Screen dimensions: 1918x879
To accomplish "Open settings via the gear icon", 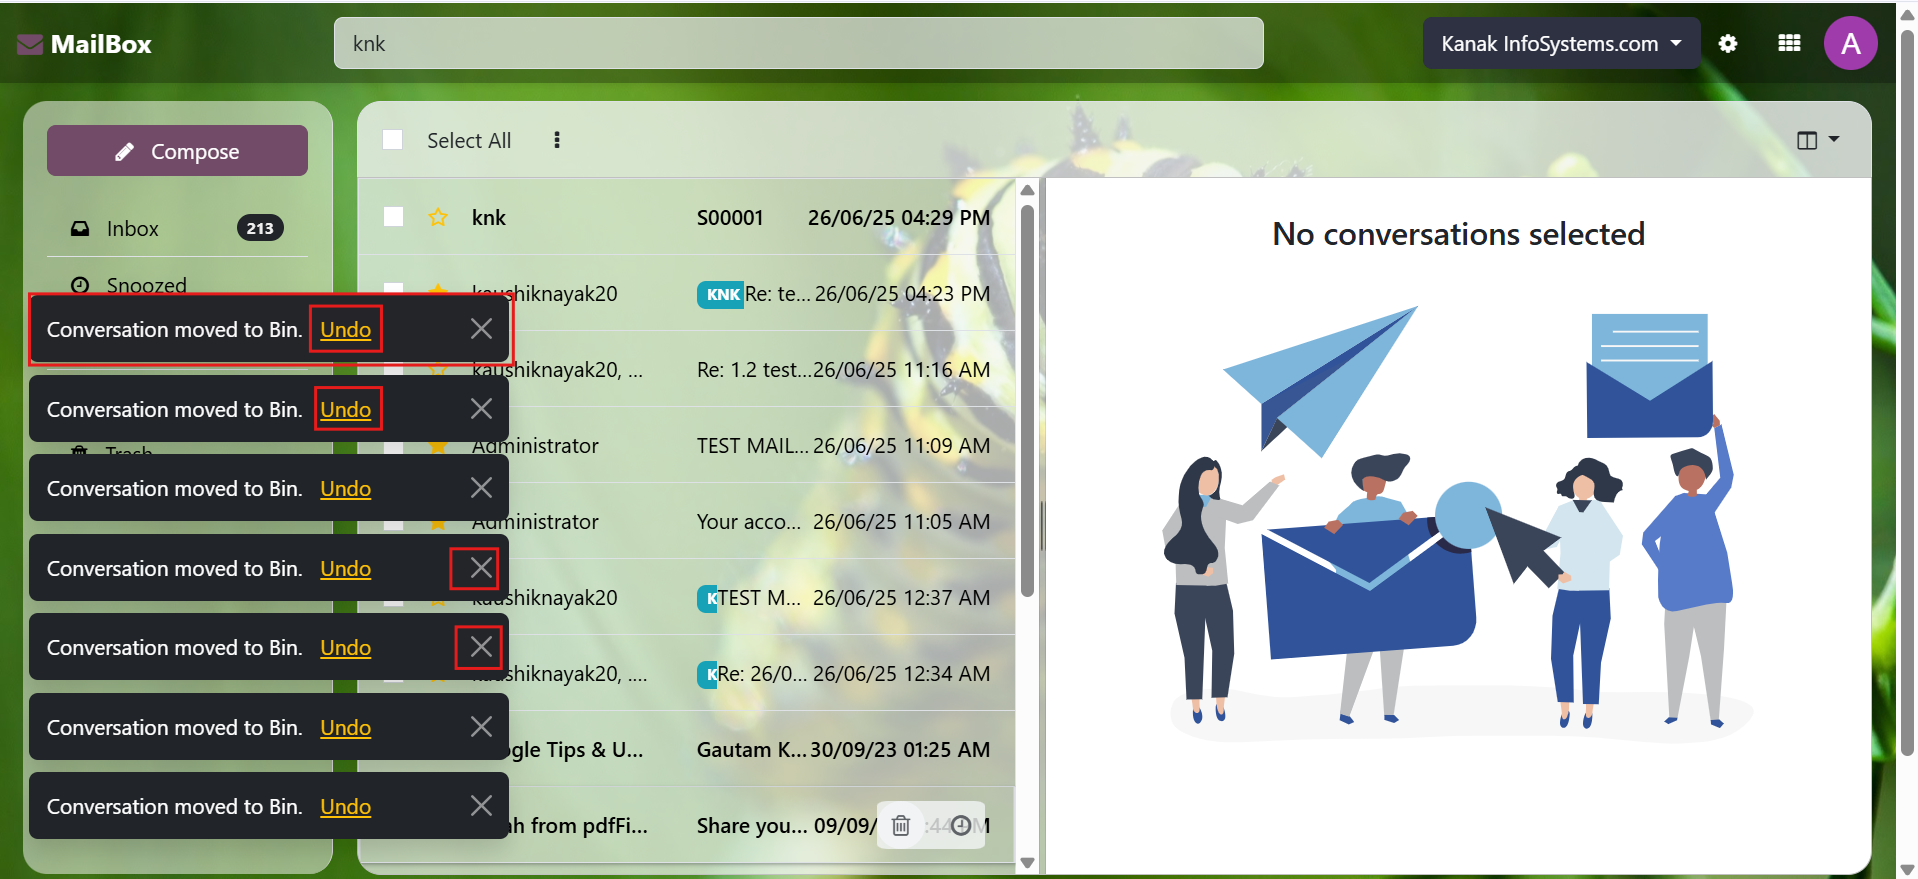I will coord(1728,43).
